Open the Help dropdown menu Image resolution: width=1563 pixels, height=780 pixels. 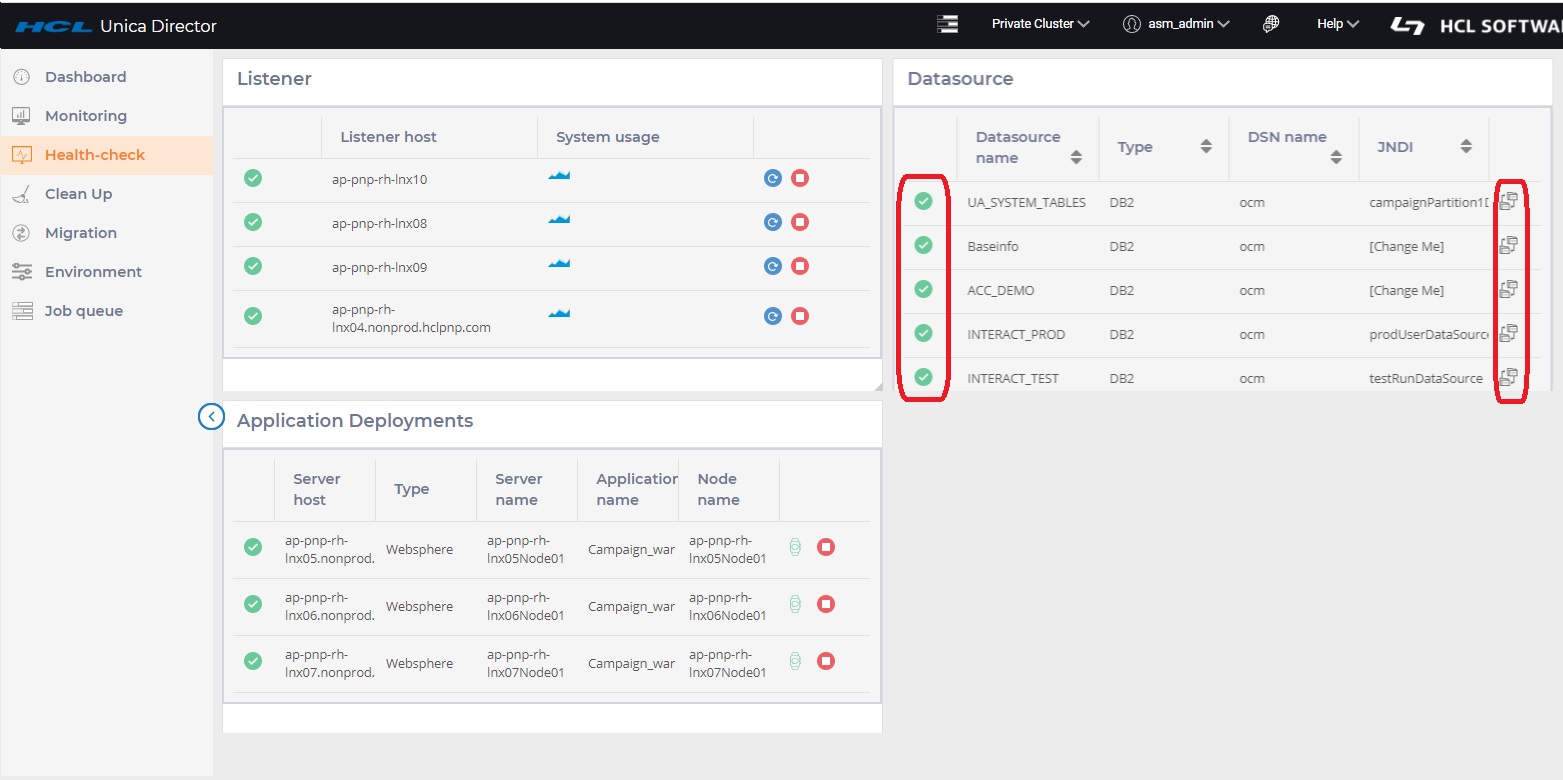coord(1337,24)
